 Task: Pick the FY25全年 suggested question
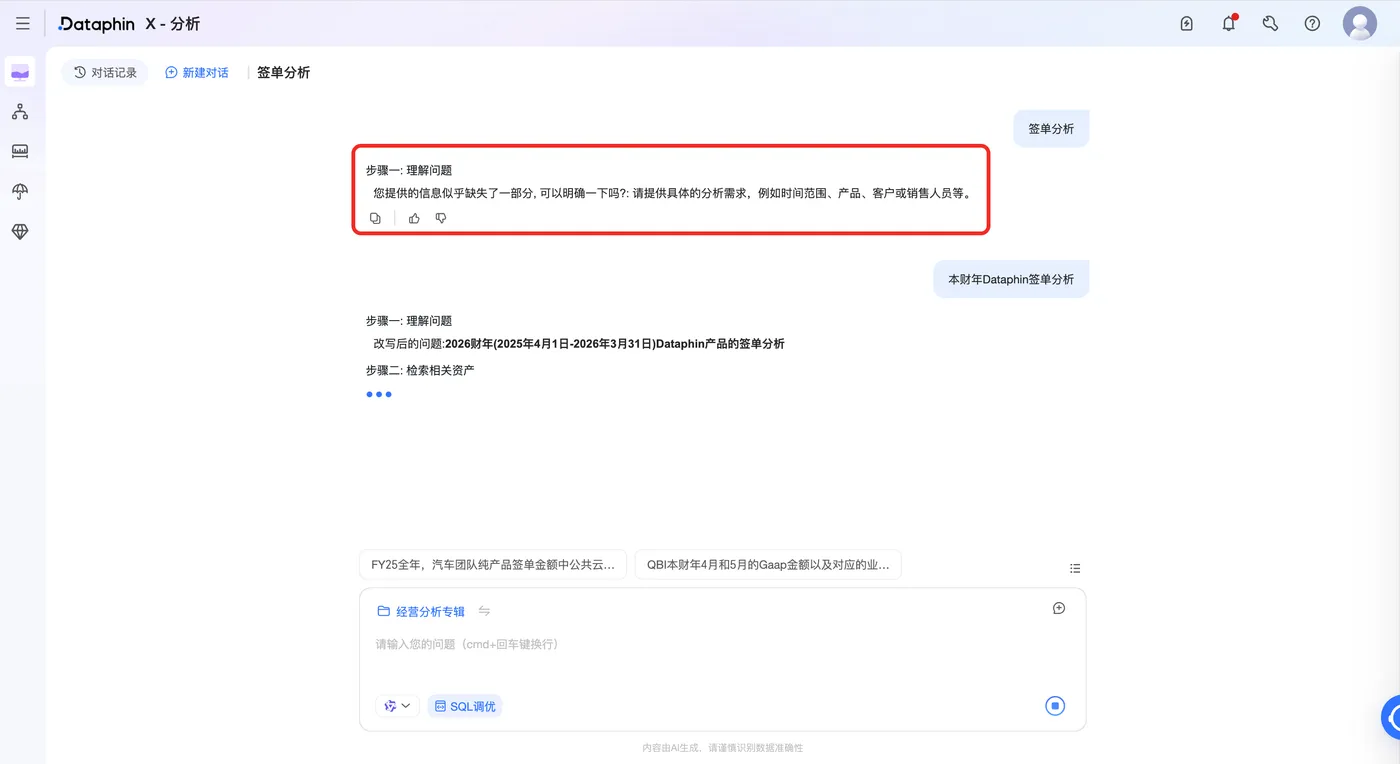pyautogui.click(x=493, y=564)
